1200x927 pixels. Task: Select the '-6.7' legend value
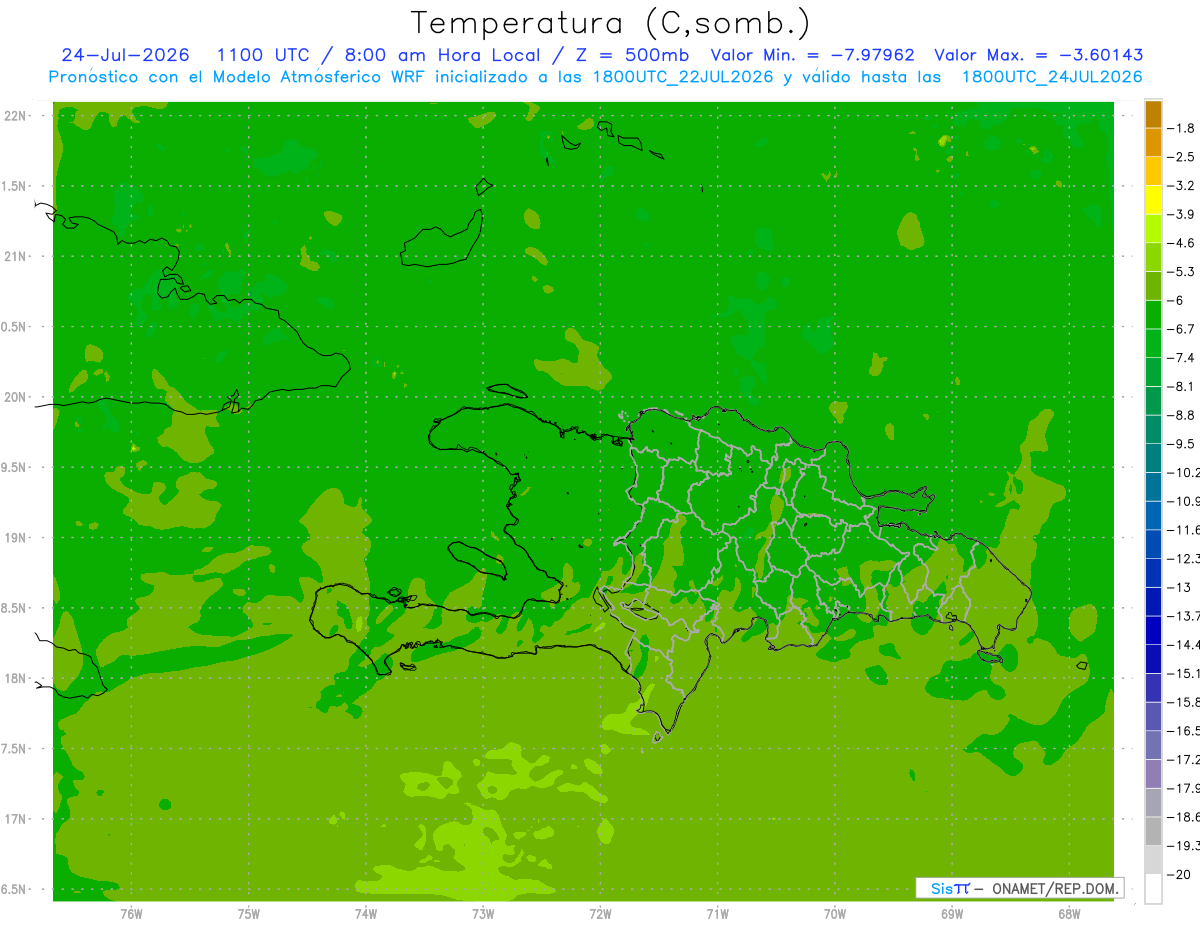click(x=1181, y=329)
